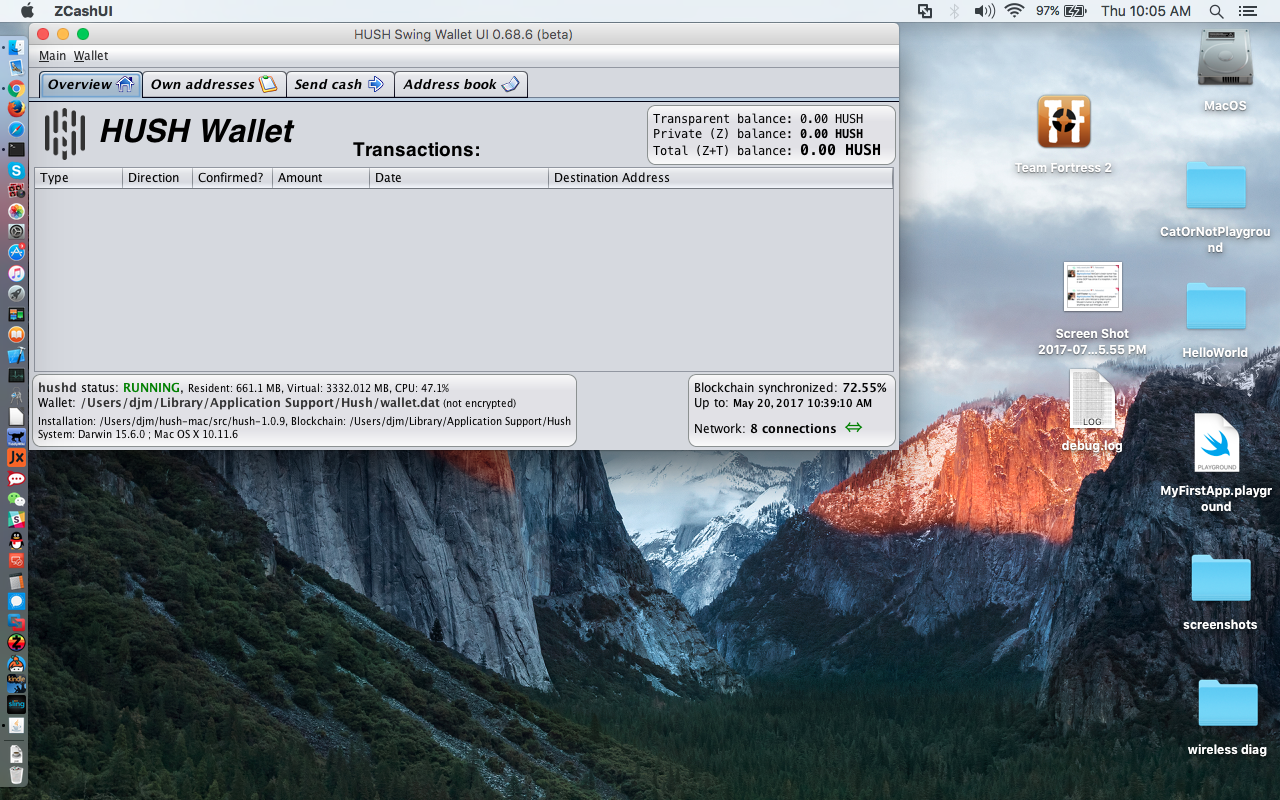Click the Date column header

(x=459, y=178)
